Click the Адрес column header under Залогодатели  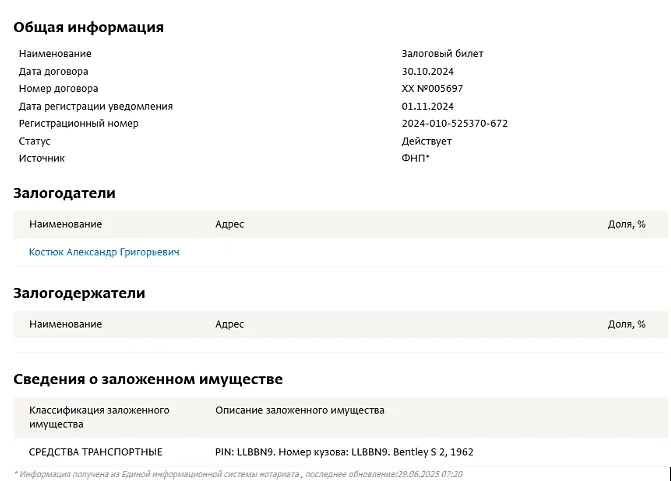(x=229, y=224)
